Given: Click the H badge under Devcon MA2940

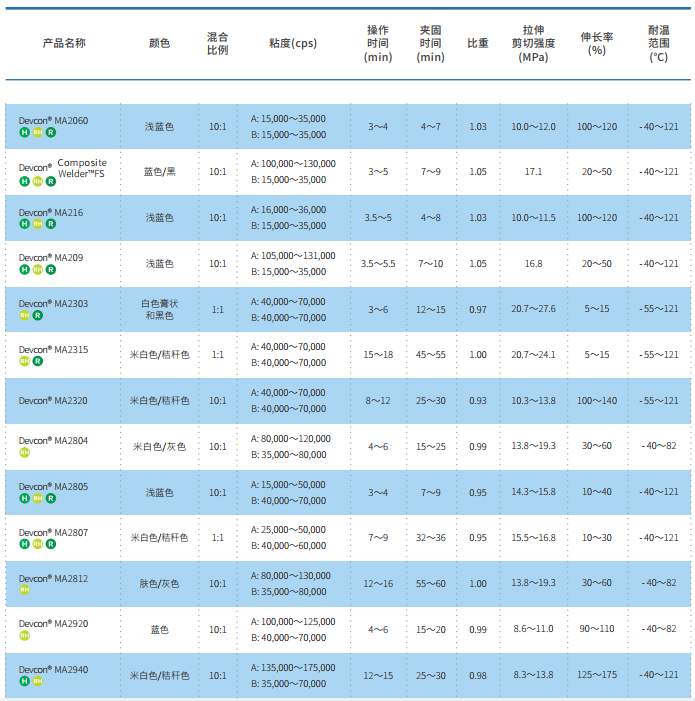Looking at the screenshot, I should pyautogui.click(x=25, y=681).
